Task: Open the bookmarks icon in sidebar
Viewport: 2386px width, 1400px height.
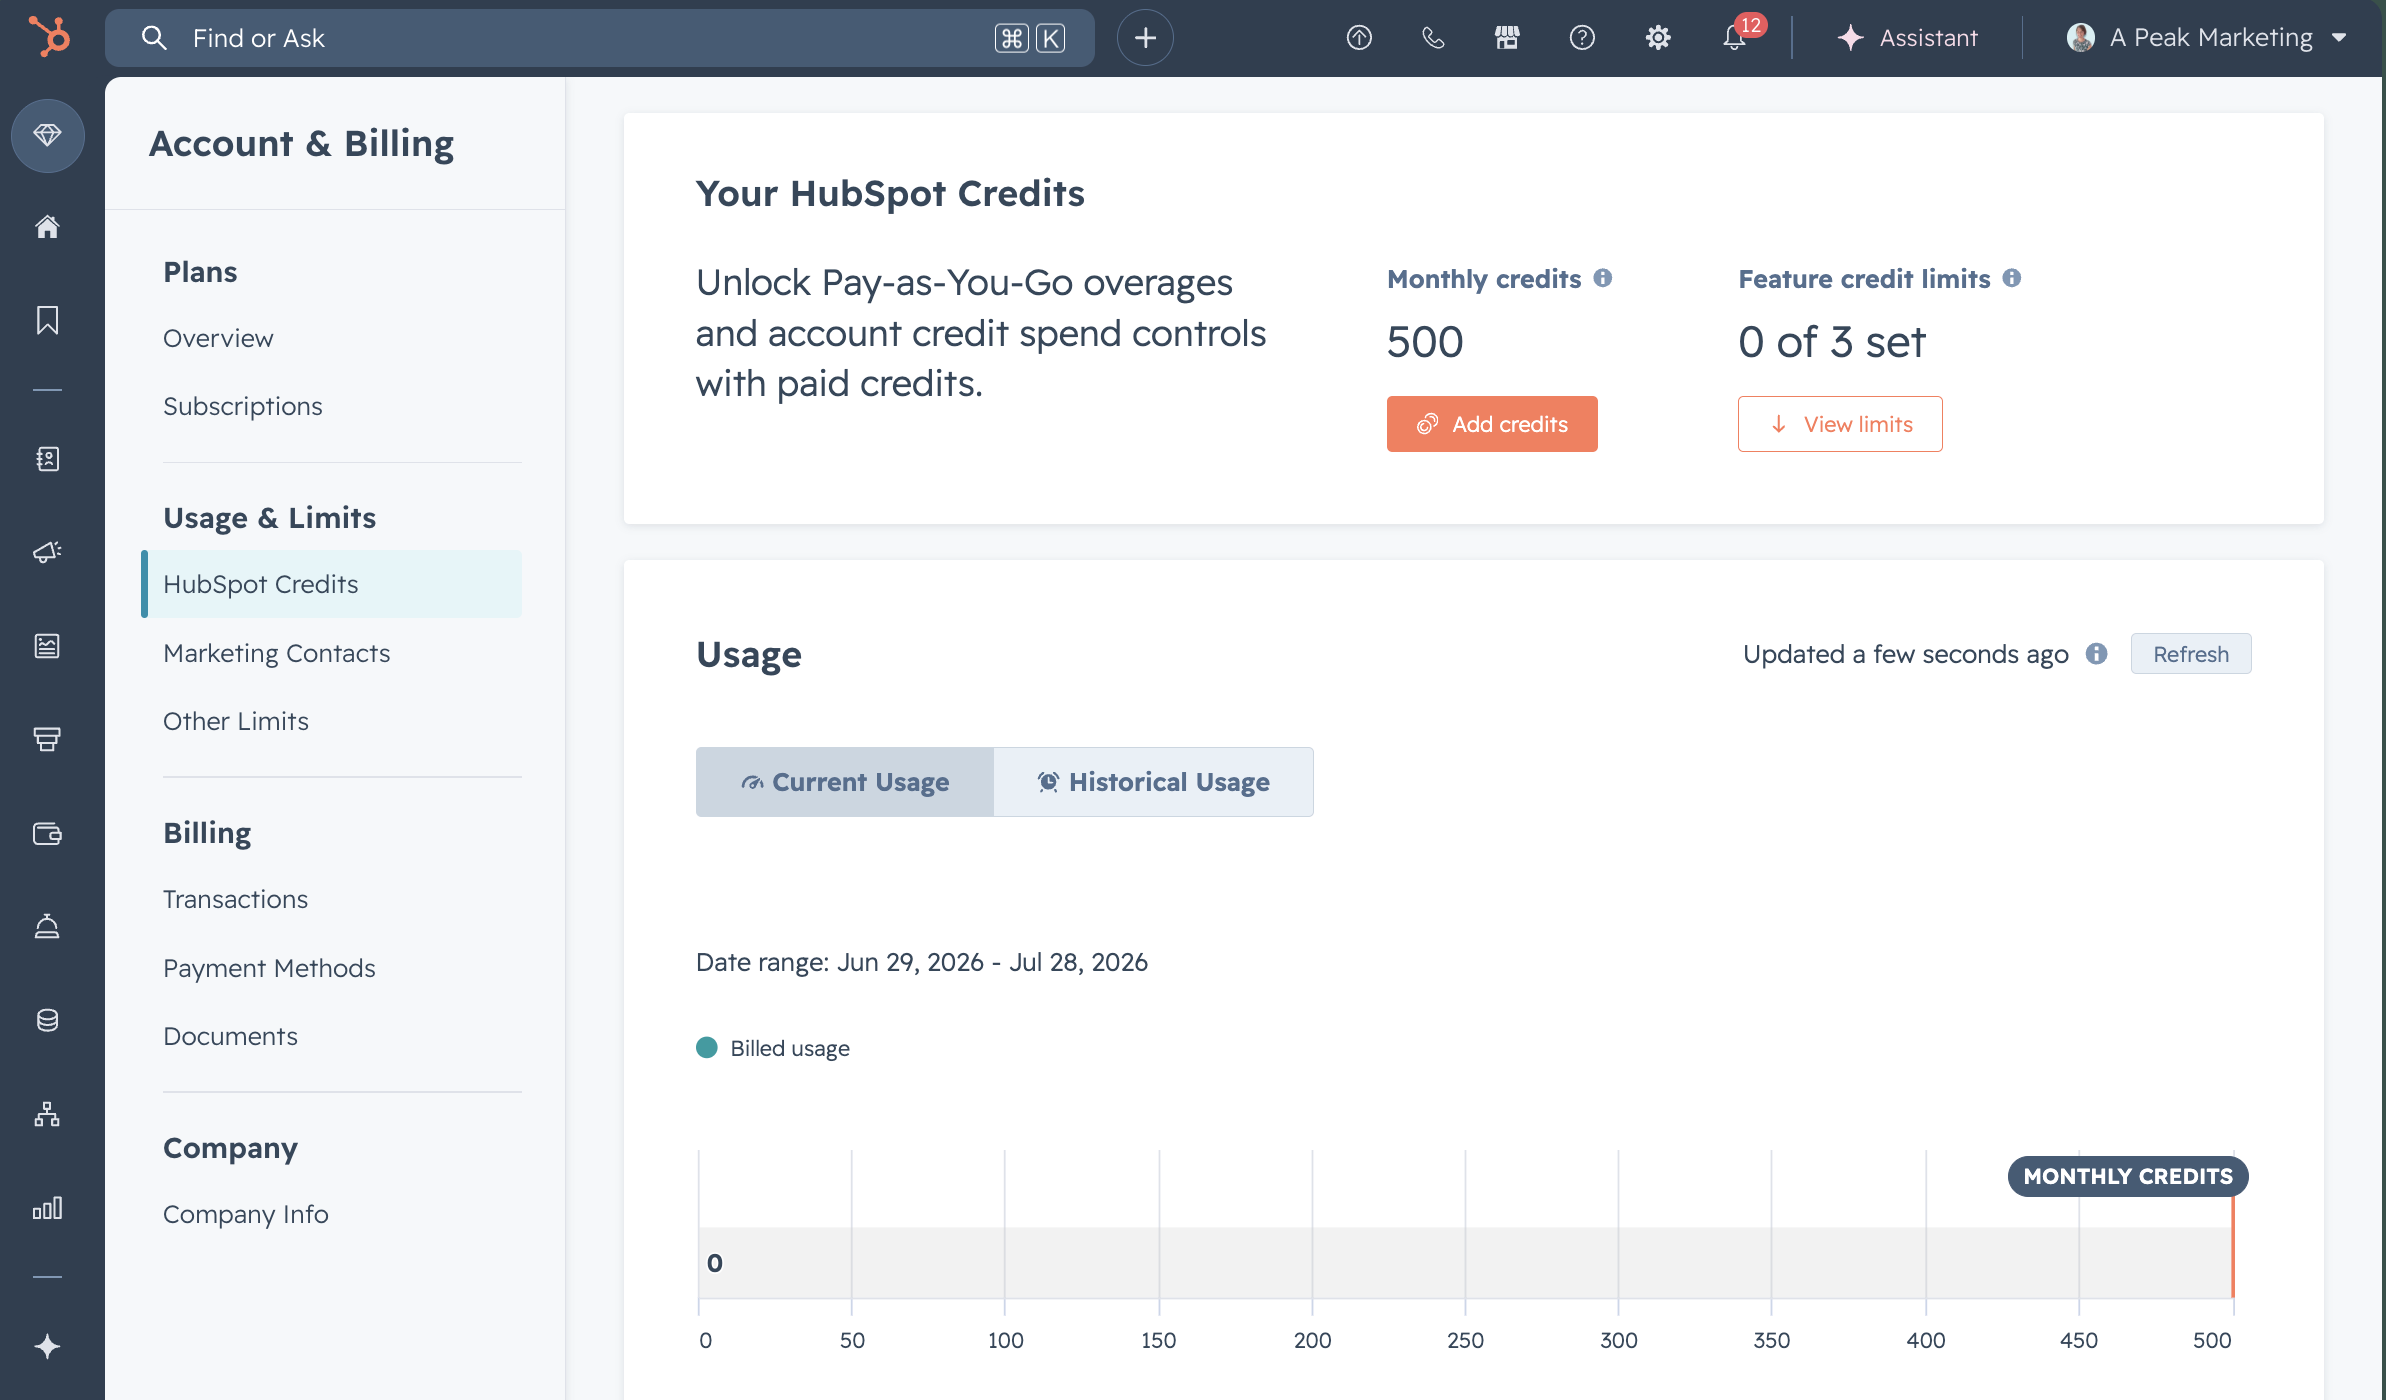Action: click(x=47, y=320)
